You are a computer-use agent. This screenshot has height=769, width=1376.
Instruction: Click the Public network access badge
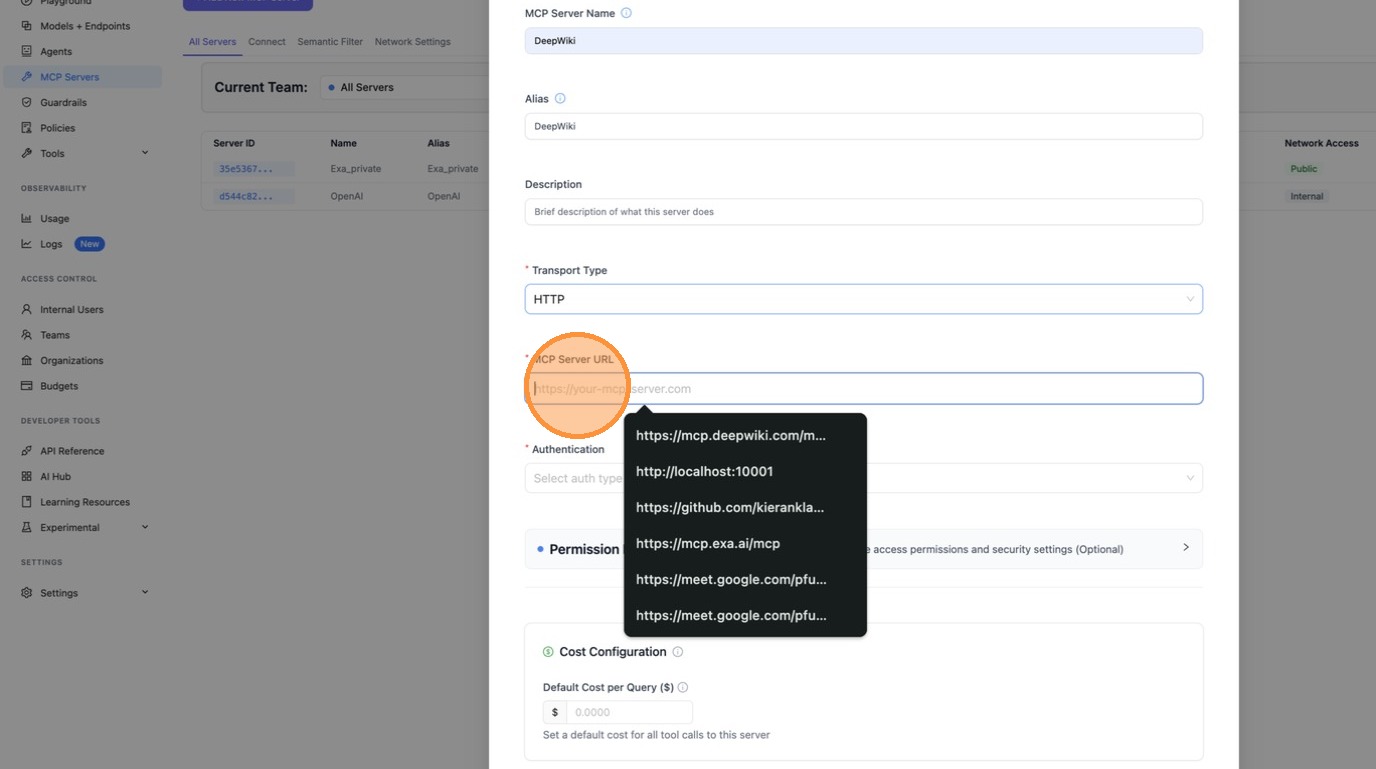1304,169
